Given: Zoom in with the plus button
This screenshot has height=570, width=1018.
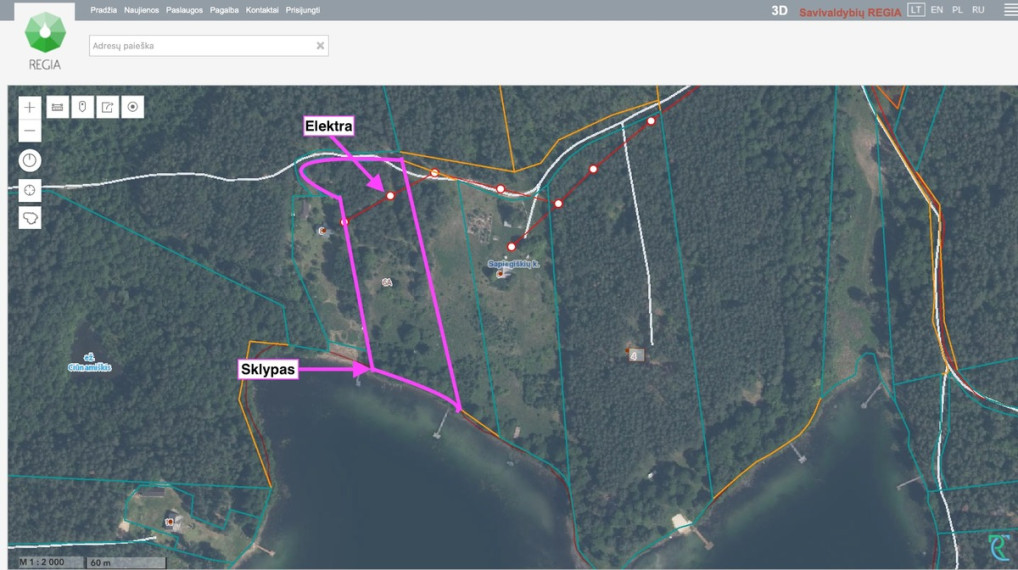Looking at the screenshot, I should [30, 107].
